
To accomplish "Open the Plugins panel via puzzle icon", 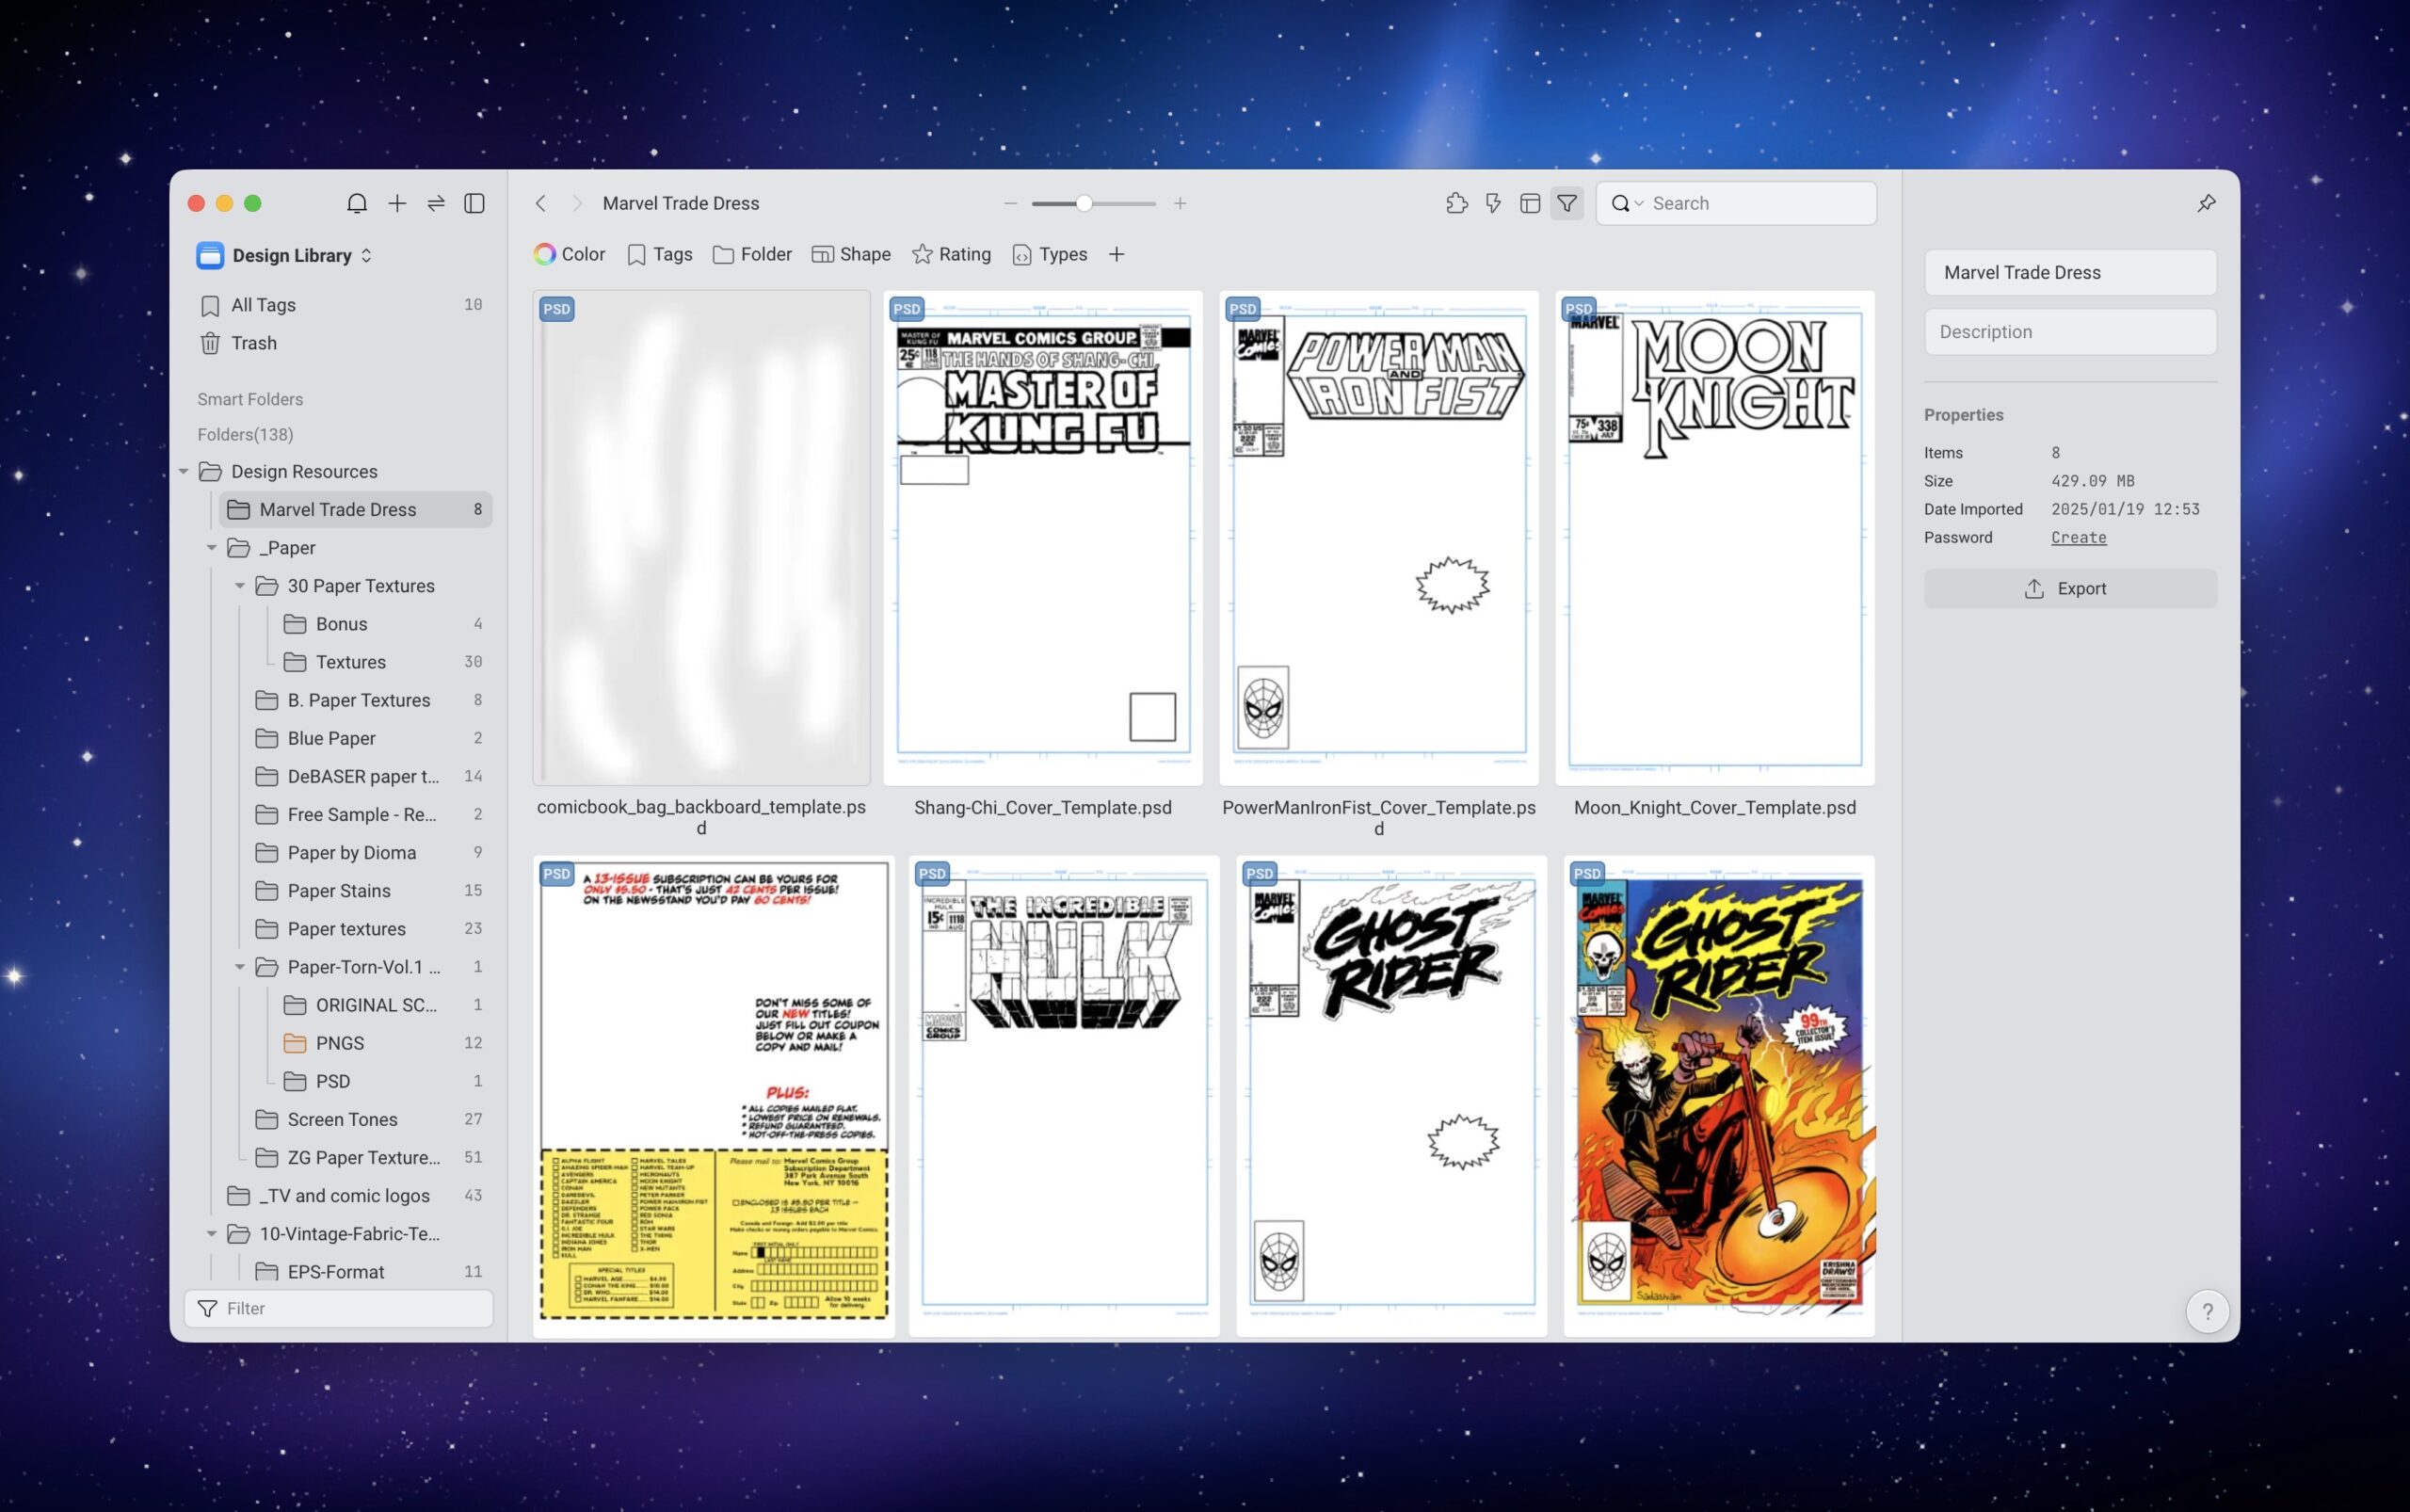I will tap(1456, 203).
